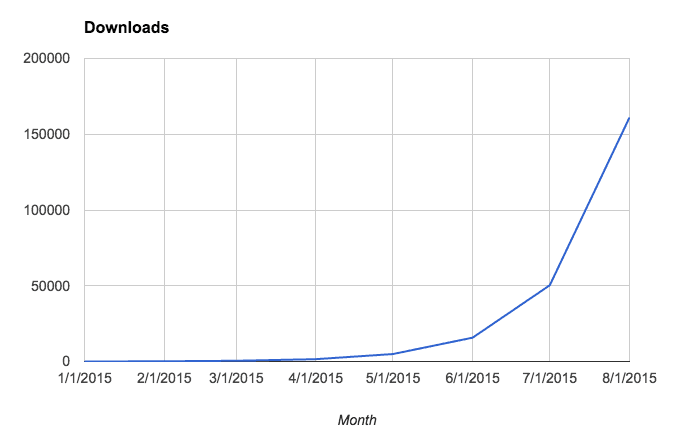The height and width of the screenshot is (446, 695).
Task: Select the 8/1/2015 x-axis label
Action: point(627,379)
